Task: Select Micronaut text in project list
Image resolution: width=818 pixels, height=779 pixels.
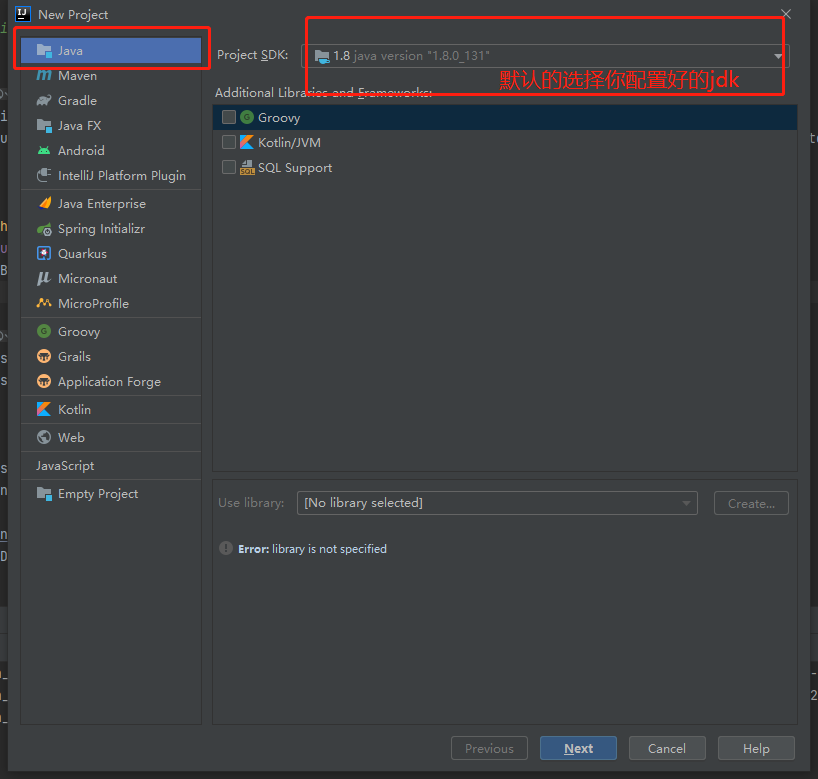Action: click(88, 279)
